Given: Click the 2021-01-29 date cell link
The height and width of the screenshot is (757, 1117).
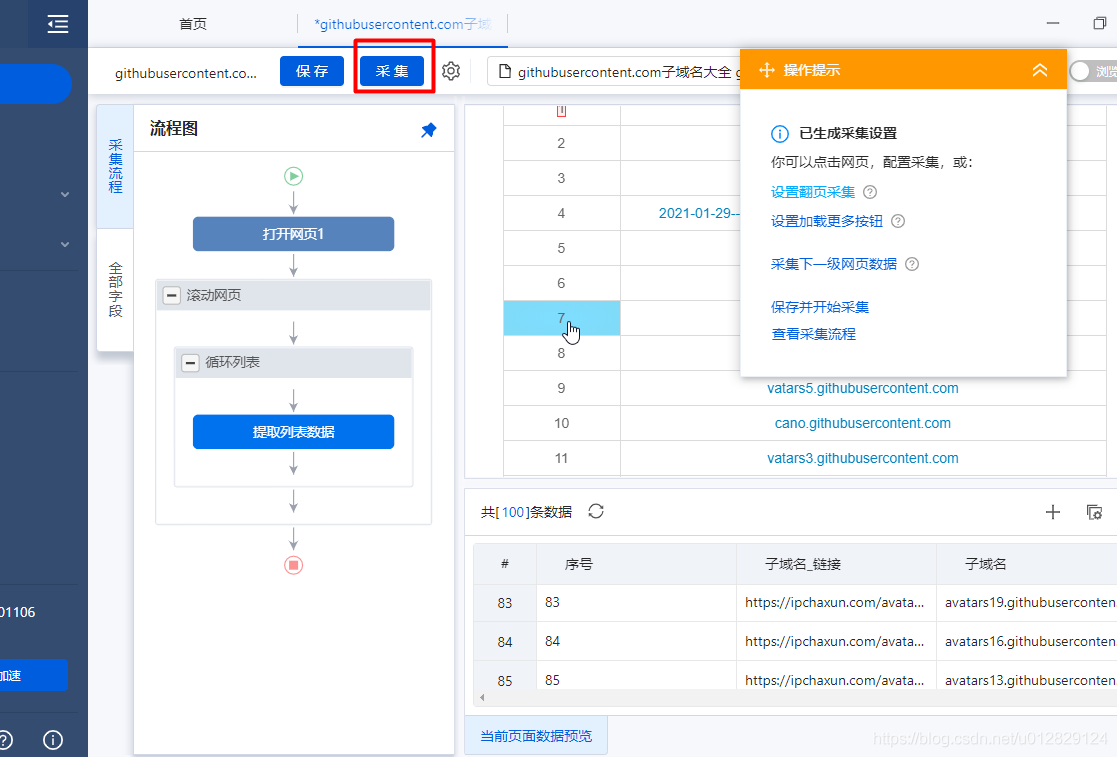Looking at the screenshot, I should 699,213.
